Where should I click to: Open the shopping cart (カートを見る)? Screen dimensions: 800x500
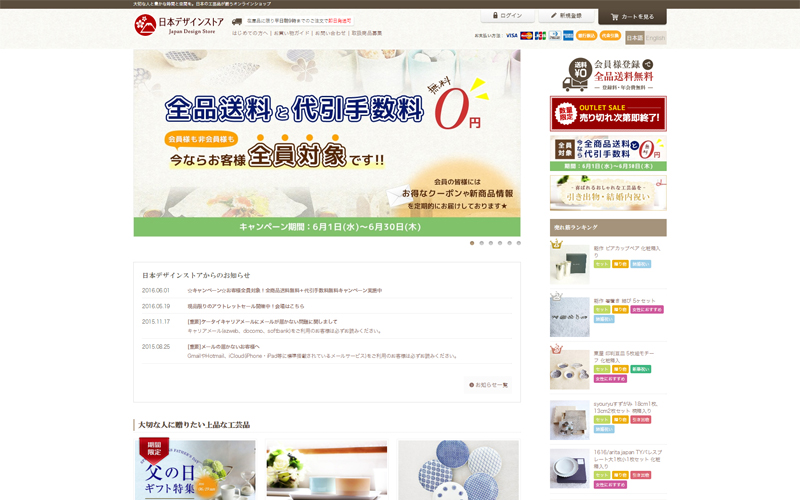[x=632, y=17]
